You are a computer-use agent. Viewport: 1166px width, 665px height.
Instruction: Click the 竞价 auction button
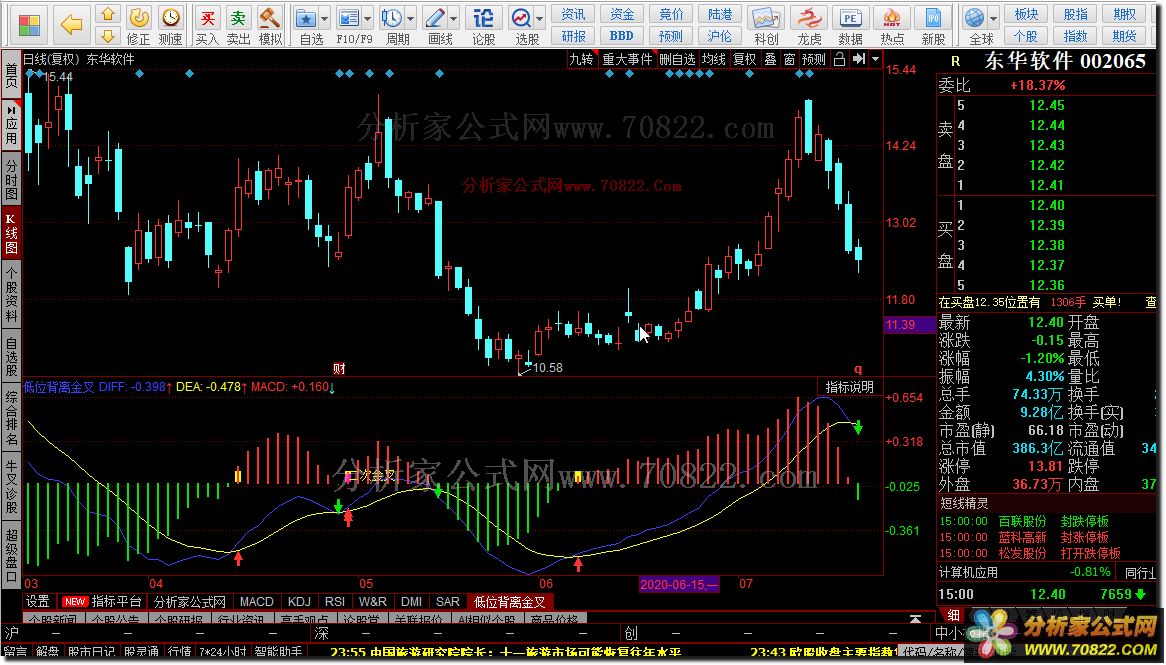coord(671,14)
